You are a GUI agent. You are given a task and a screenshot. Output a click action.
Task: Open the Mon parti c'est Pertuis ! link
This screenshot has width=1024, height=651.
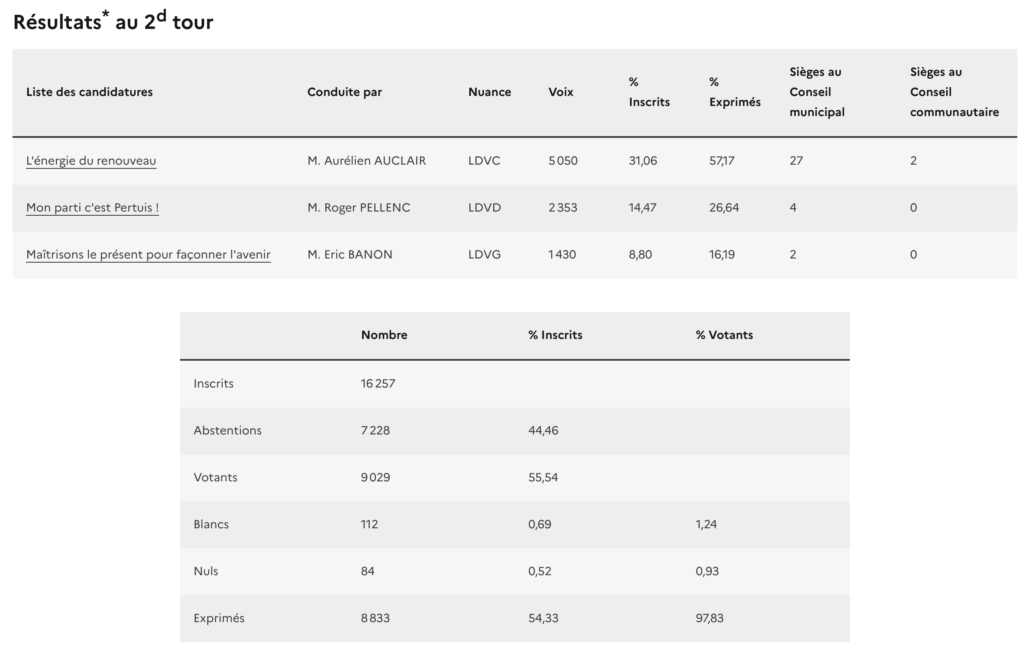[x=93, y=208]
